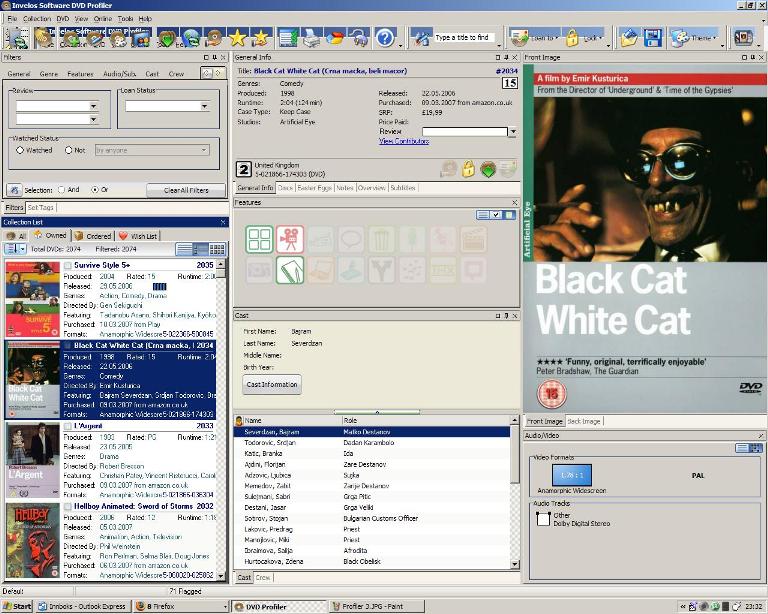This screenshot has height=614, width=768.
Task: Open the Collection menu
Action: [x=37, y=19]
